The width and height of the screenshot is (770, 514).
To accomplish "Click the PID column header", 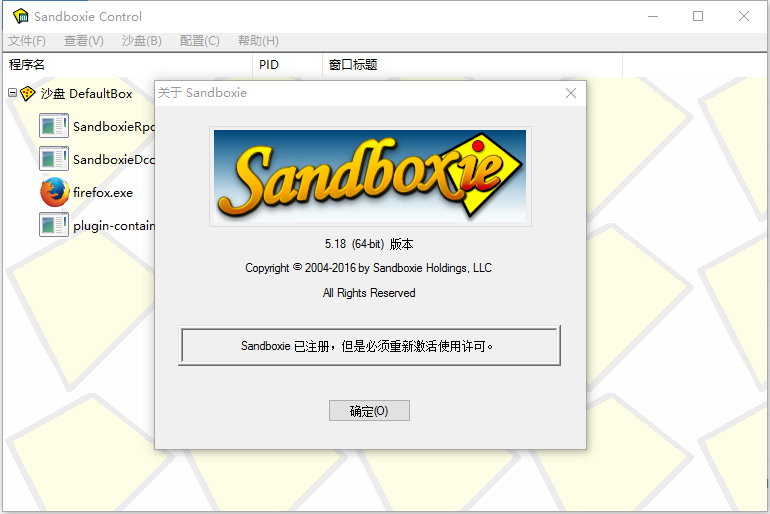I will click(287, 65).
